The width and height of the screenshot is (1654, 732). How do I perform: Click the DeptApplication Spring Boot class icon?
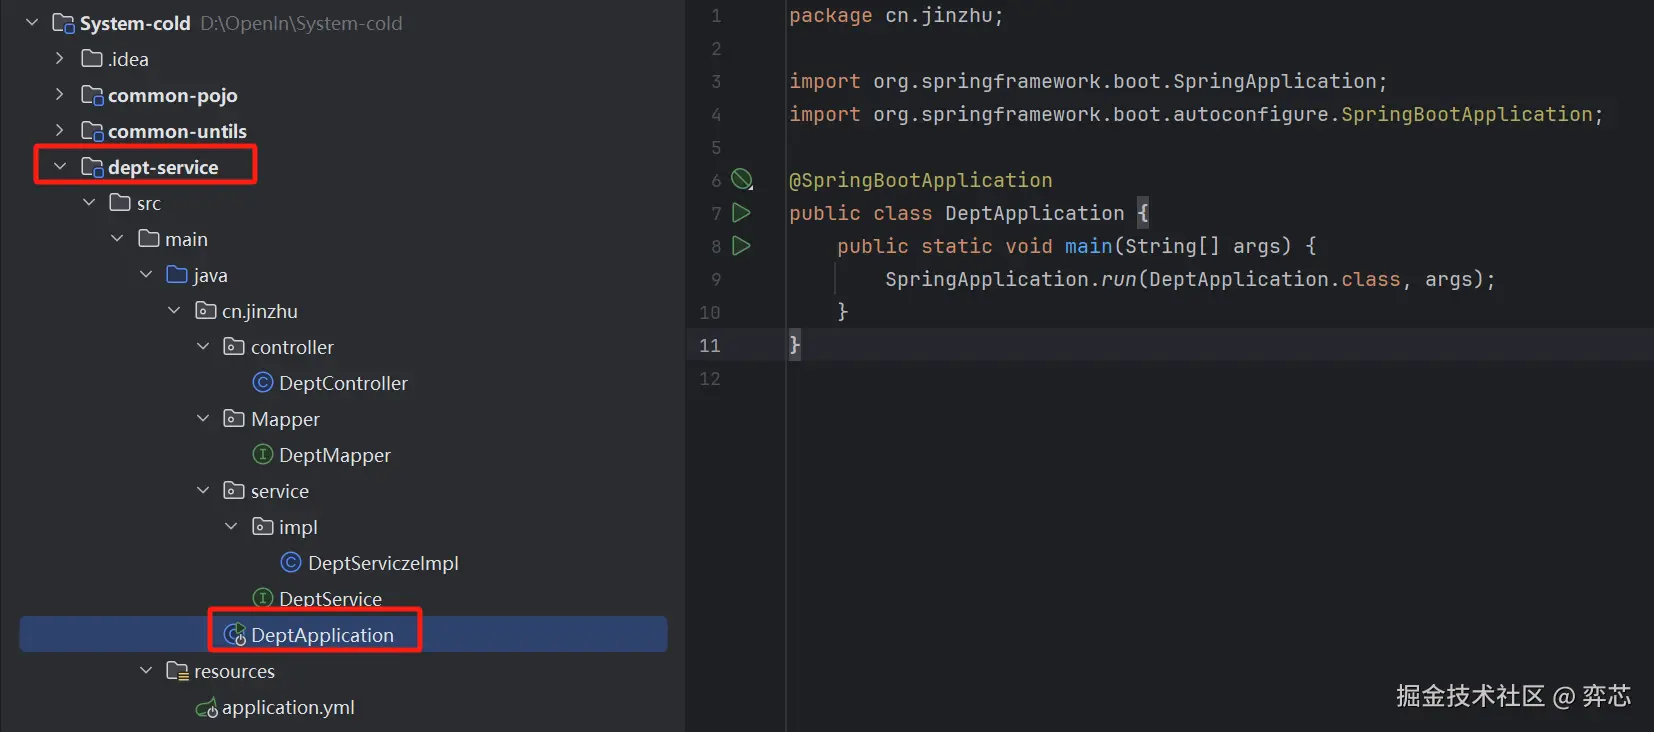pyautogui.click(x=235, y=635)
